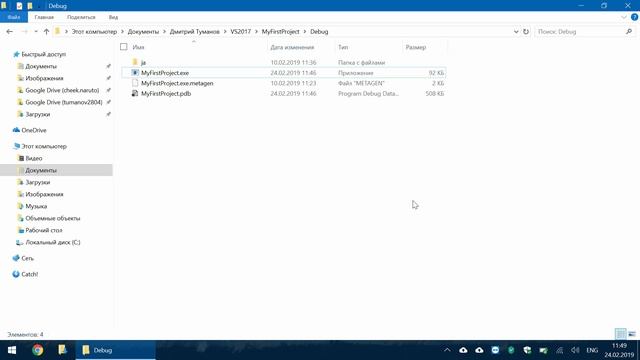Go to Этот компьютер in breadcrumb

94,31
